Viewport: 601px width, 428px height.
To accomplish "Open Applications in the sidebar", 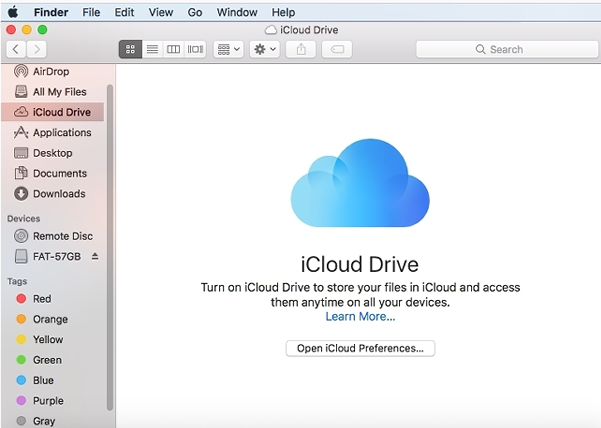I will point(53,133).
